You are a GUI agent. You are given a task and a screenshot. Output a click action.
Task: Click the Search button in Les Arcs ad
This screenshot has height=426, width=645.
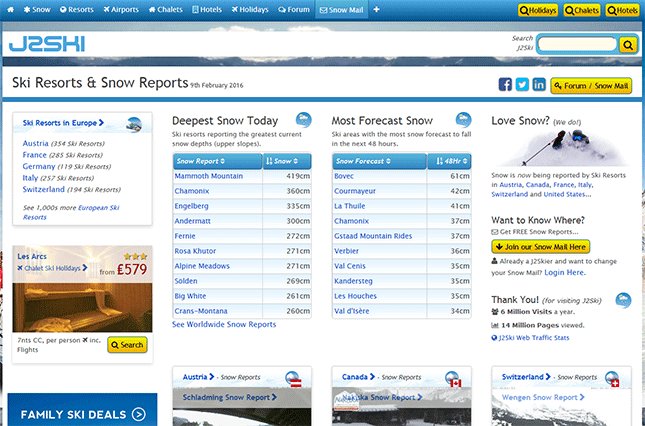tap(128, 345)
